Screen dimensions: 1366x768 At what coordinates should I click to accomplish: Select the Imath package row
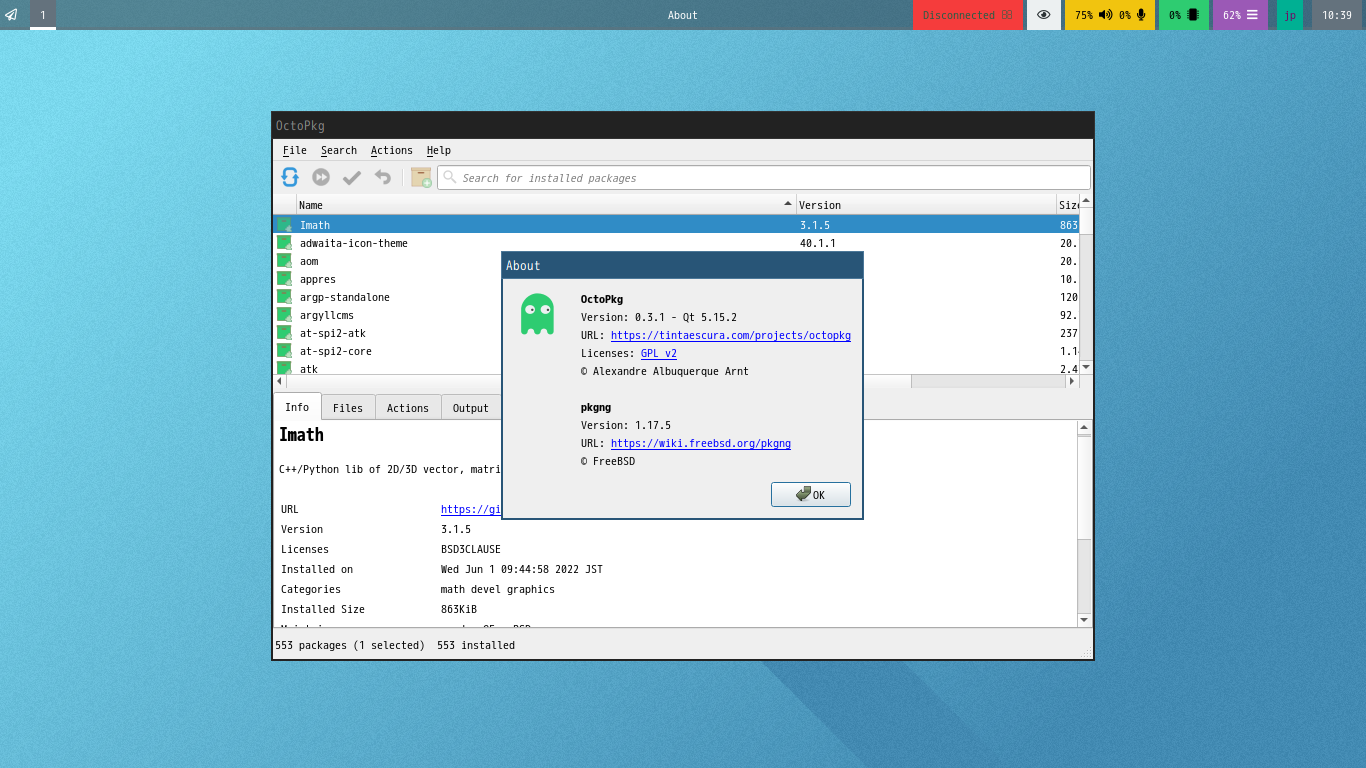[x=676, y=225]
